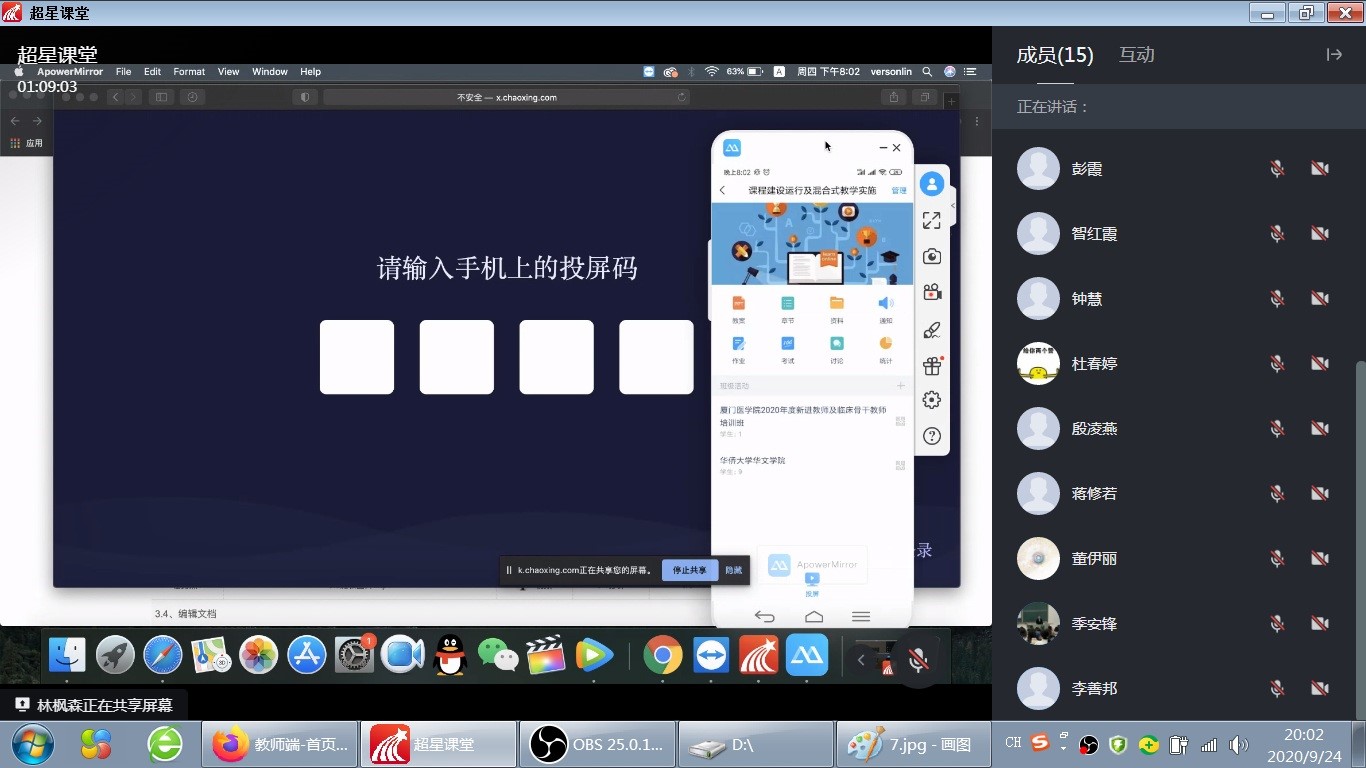This screenshot has height=768, width=1366.
Task: Tap the phone back arrow beside course title
Action: 723,190
